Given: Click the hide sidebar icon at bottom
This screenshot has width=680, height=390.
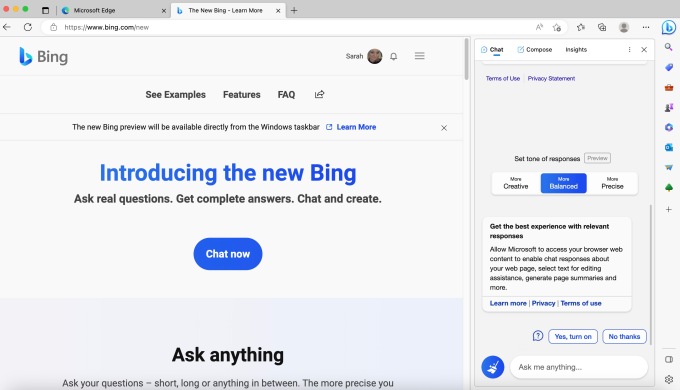Looking at the screenshot, I should (x=669, y=359).
